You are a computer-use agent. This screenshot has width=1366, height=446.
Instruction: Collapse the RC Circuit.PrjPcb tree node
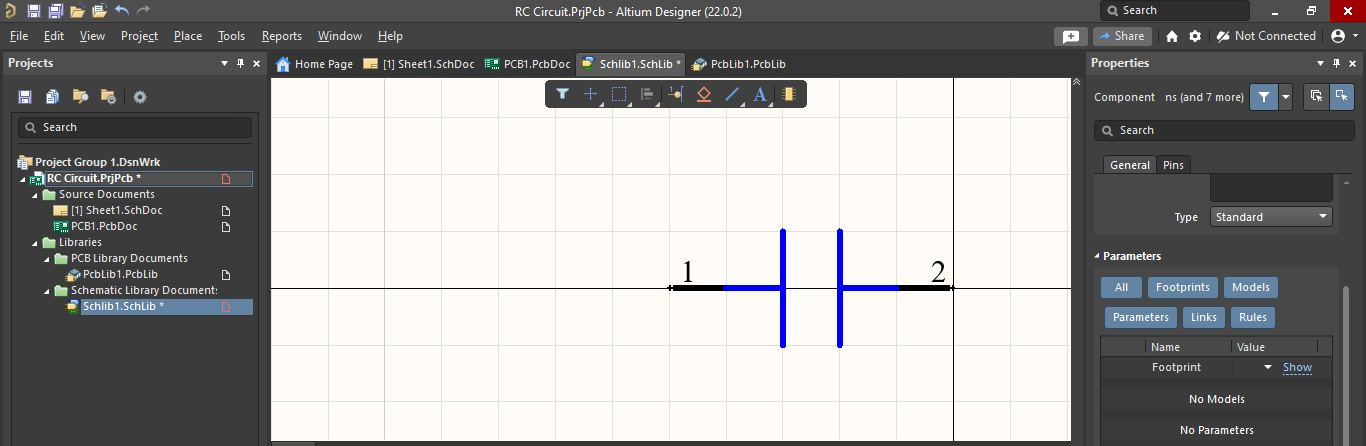pos(22,179)
